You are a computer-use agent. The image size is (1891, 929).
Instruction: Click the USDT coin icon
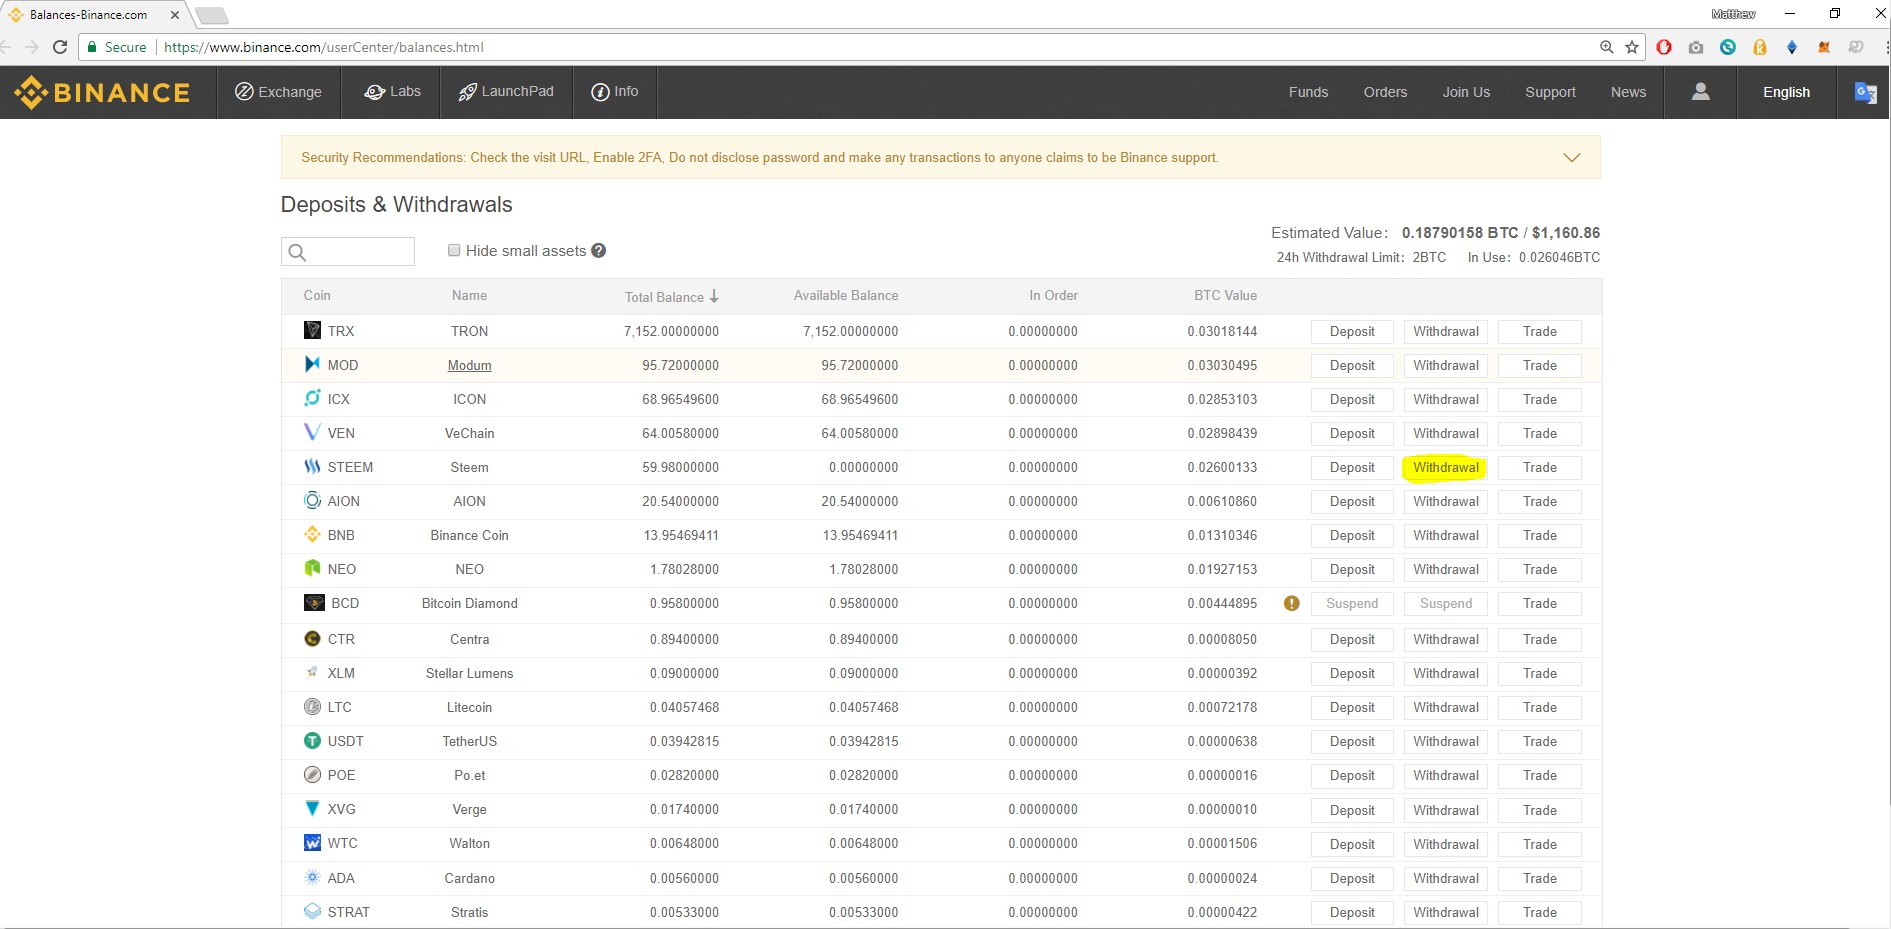(x=312, y=741)
